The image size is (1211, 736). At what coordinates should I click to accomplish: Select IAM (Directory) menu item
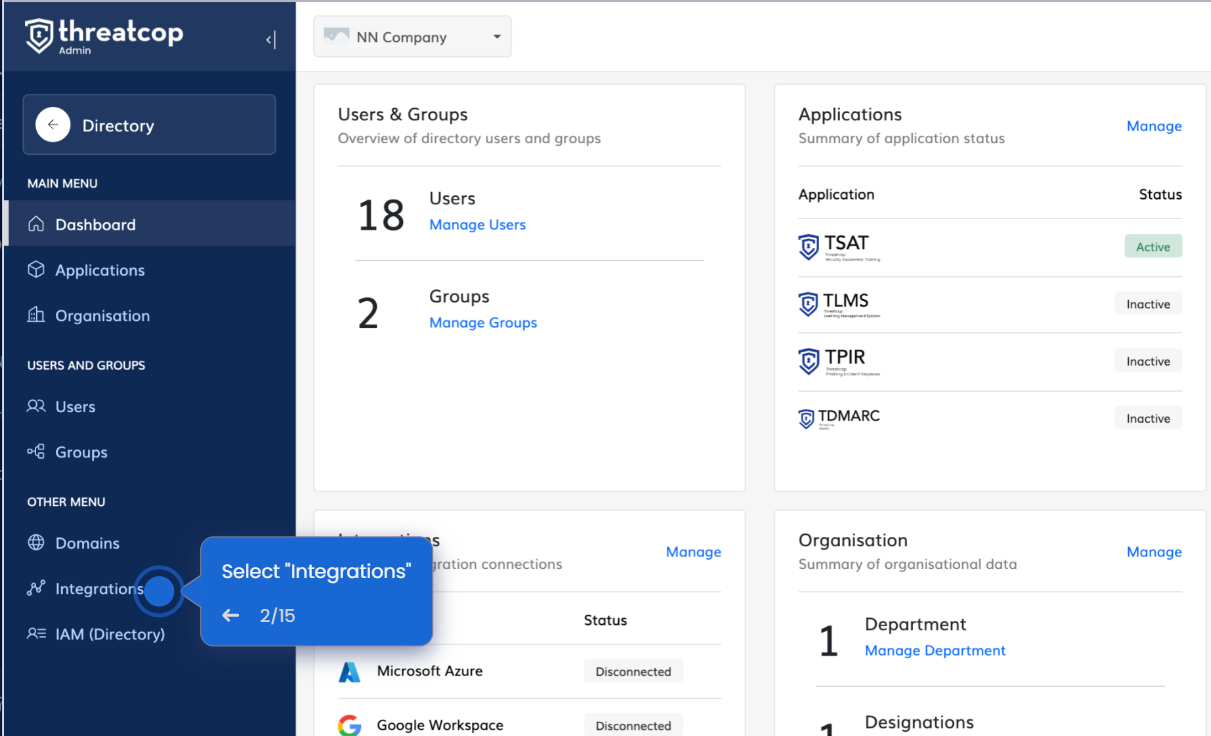coord(109,634)
